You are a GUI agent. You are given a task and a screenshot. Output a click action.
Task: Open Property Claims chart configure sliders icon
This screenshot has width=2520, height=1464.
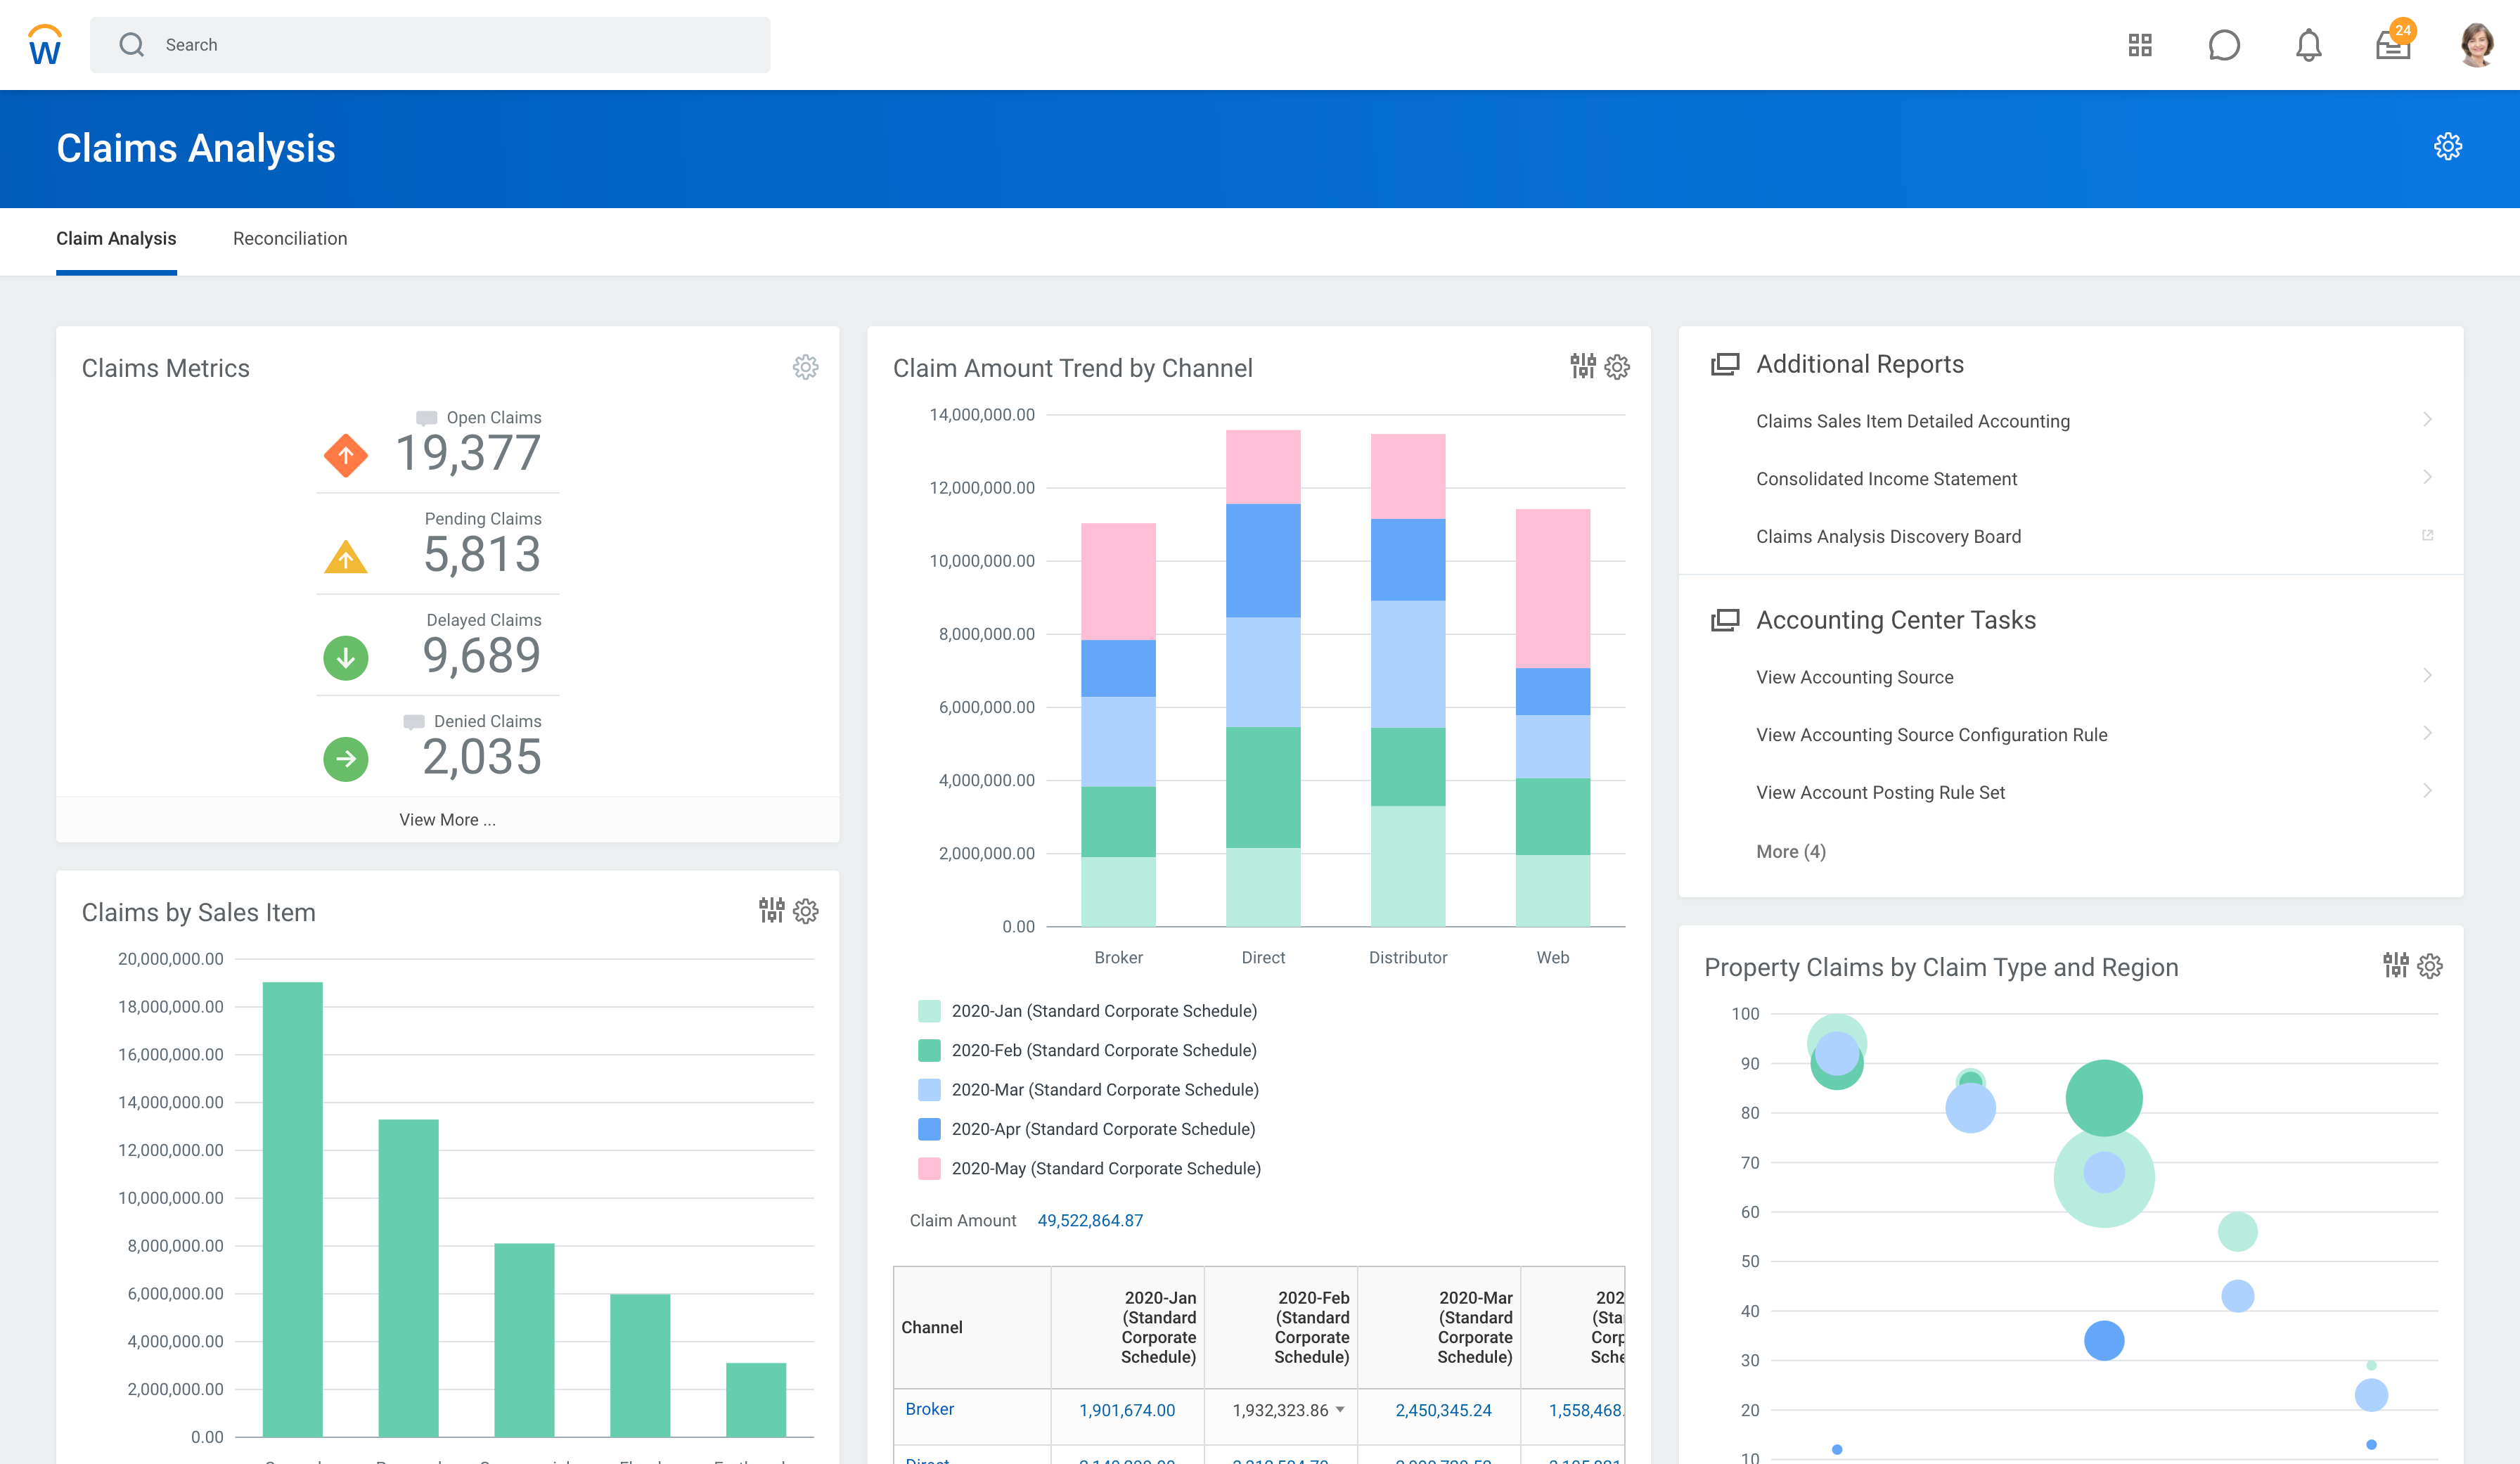(2395, 965)
